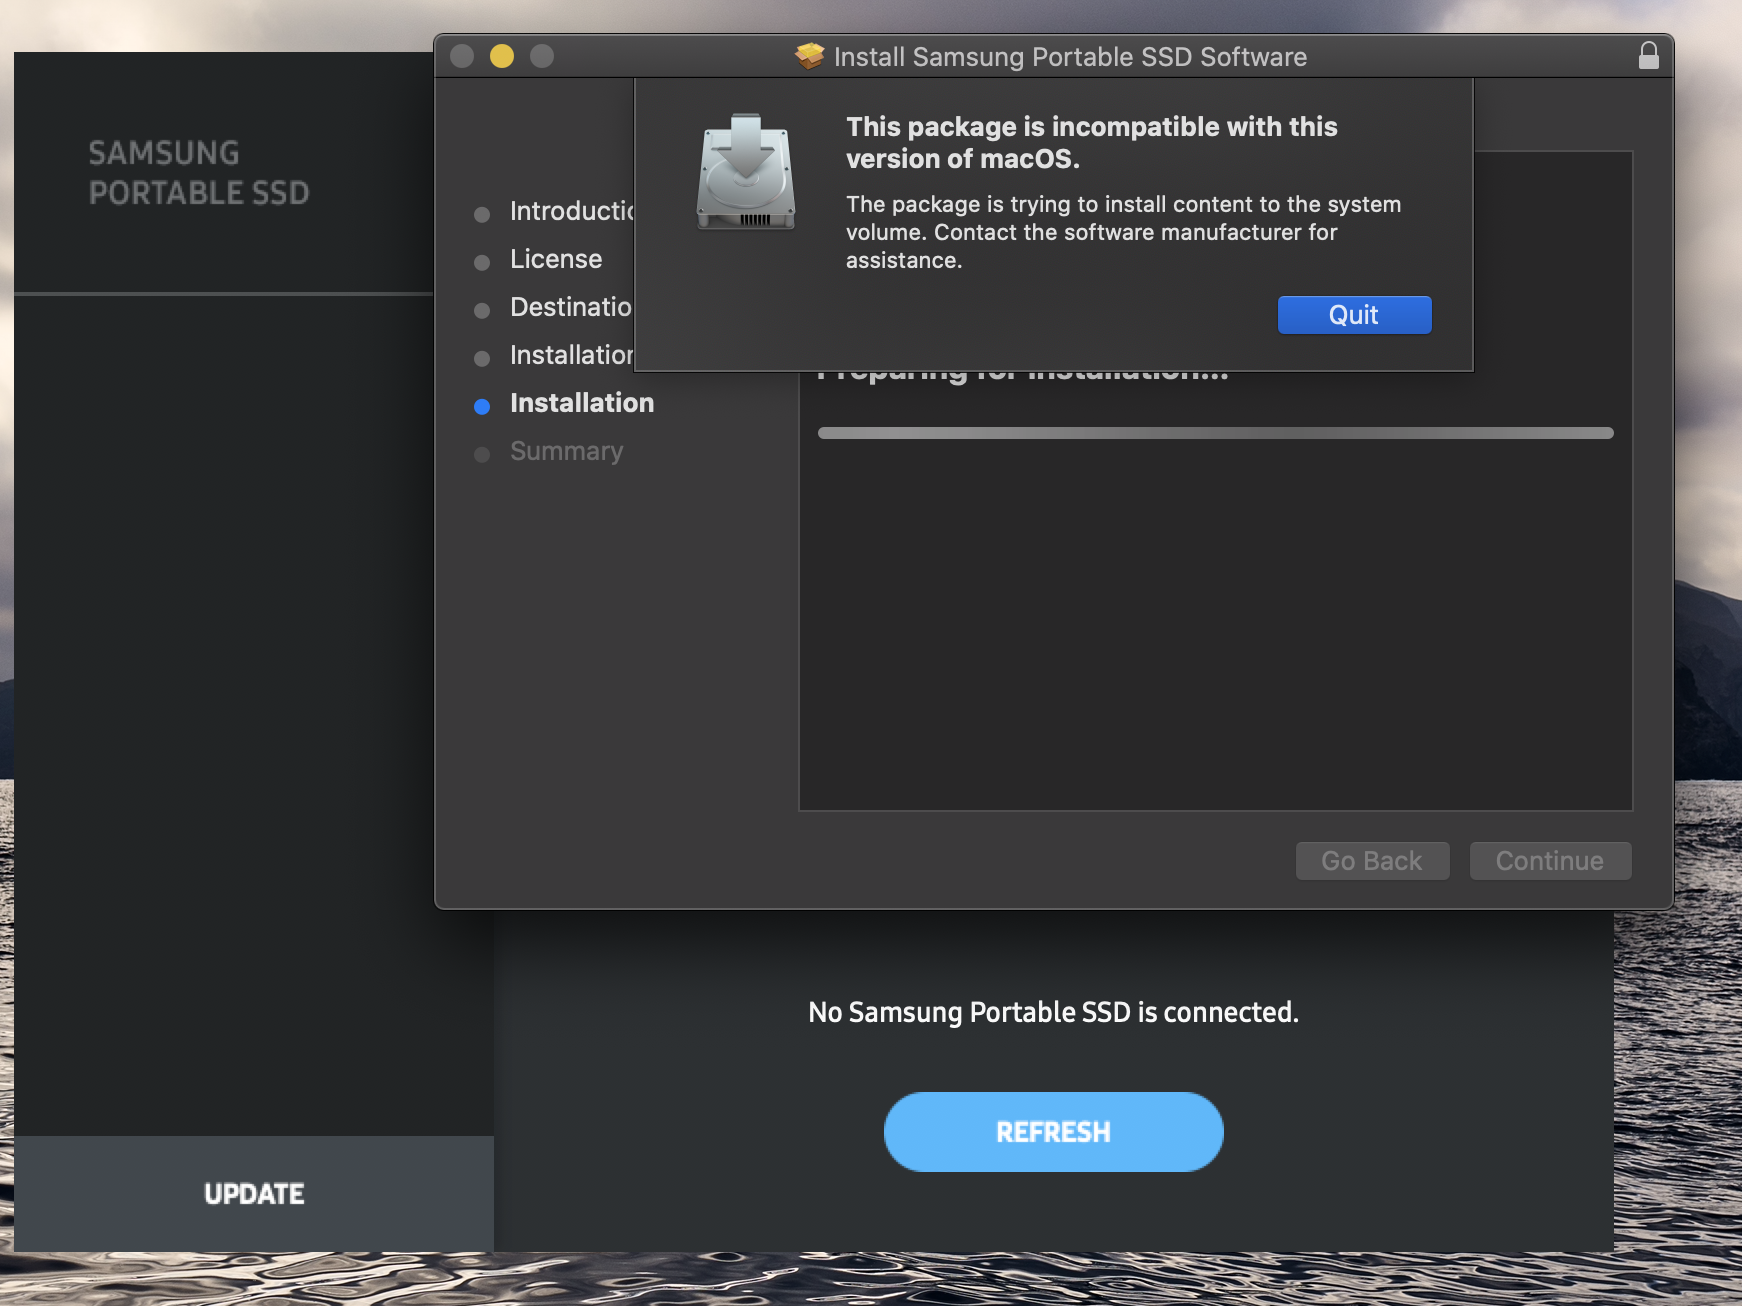The width and height of the screenshot is (1742, 1306).
Task: Select the Introduction step in the installer sidebar
Action: [572, 211]
